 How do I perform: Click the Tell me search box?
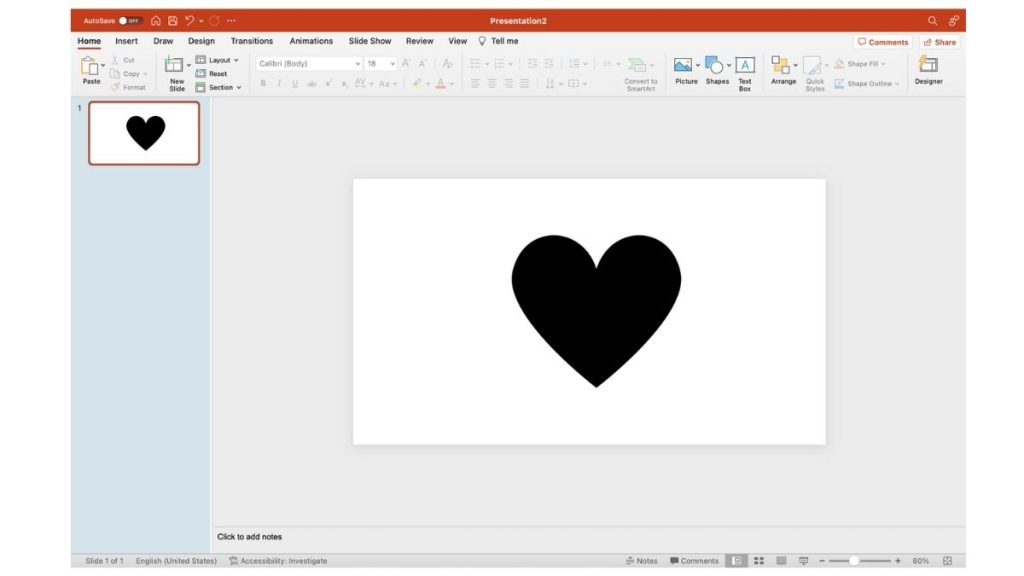(498, 40)
